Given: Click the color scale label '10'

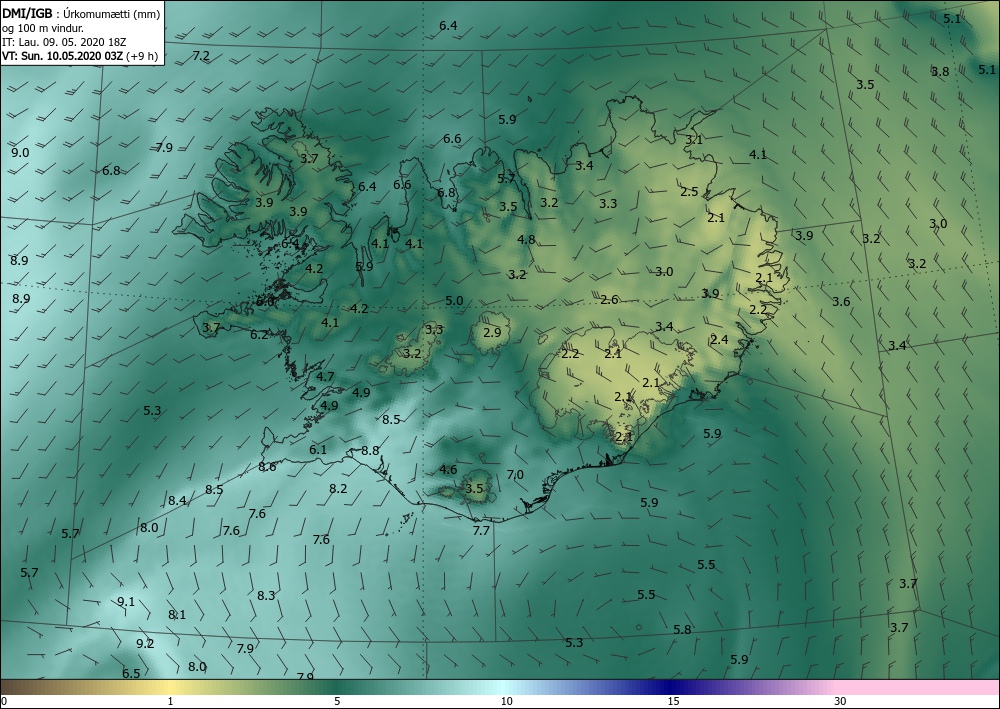Looking at the screenshot, I should tap(506, 702).
